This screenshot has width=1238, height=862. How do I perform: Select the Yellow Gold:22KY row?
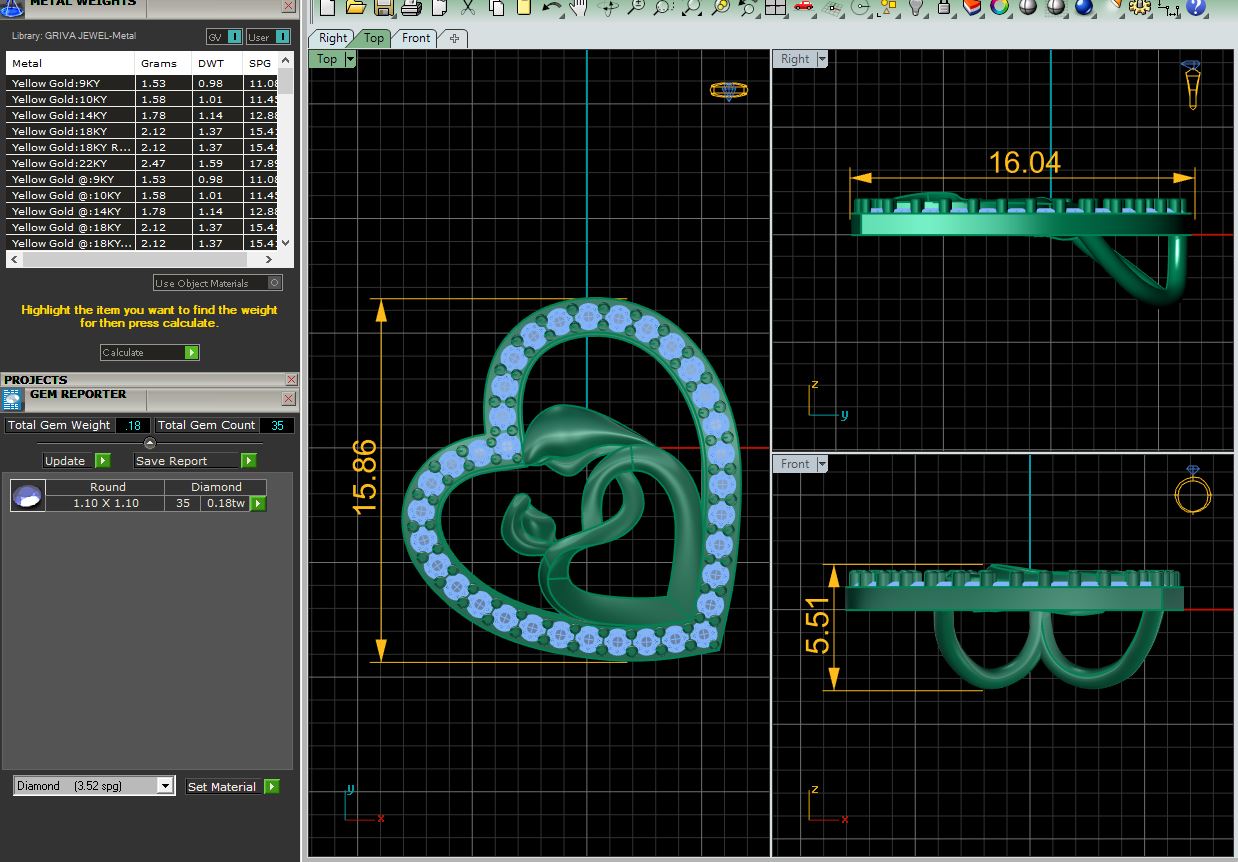coord(141,163)
